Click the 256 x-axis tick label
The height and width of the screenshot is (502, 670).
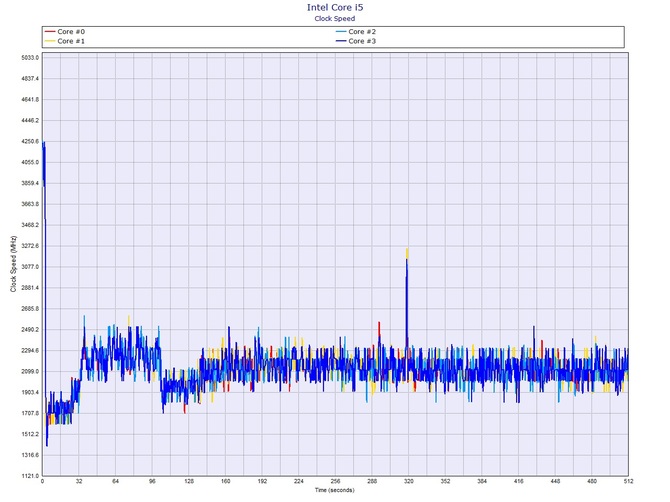(x=335, y=481)
